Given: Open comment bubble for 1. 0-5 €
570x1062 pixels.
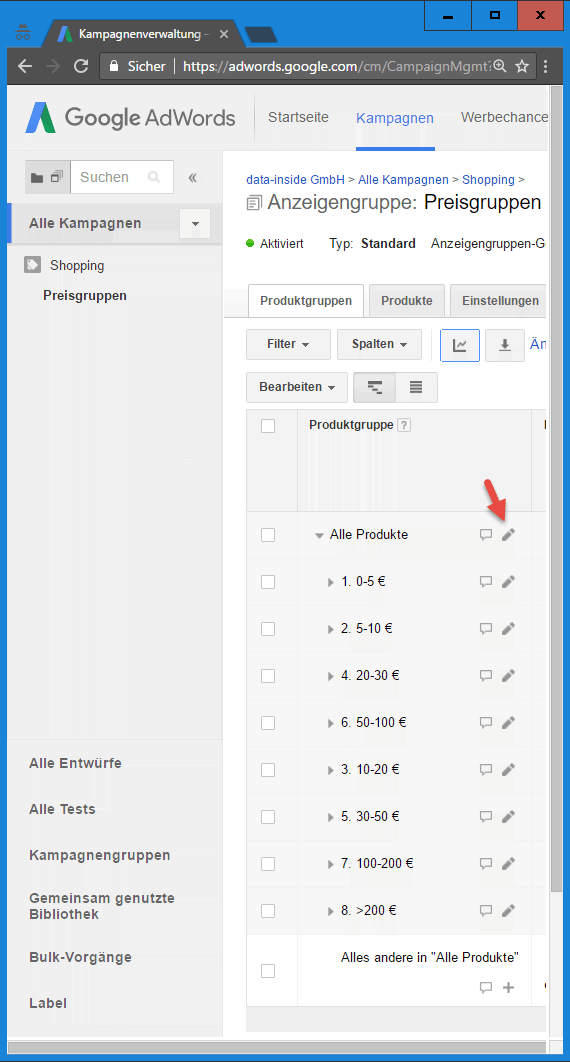Looking at the screenshot, I should tap(485, 581).
